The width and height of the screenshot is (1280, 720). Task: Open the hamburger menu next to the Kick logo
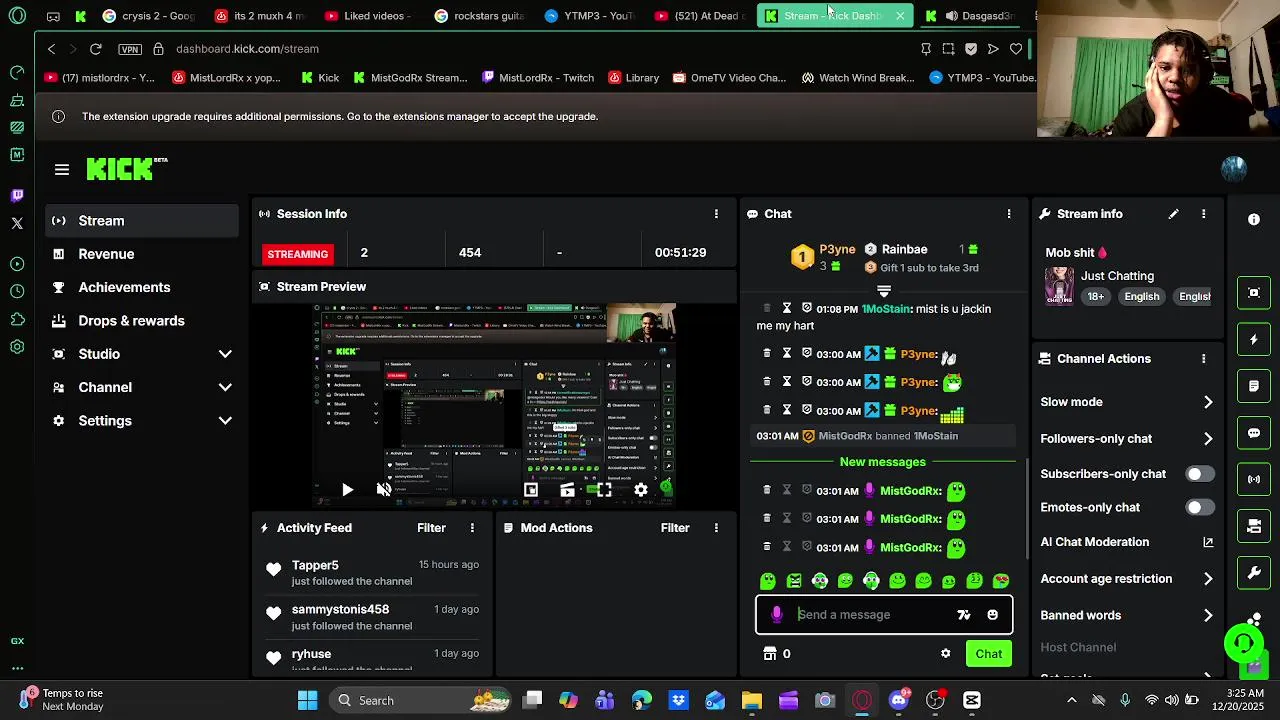click(x=62, y=170)
